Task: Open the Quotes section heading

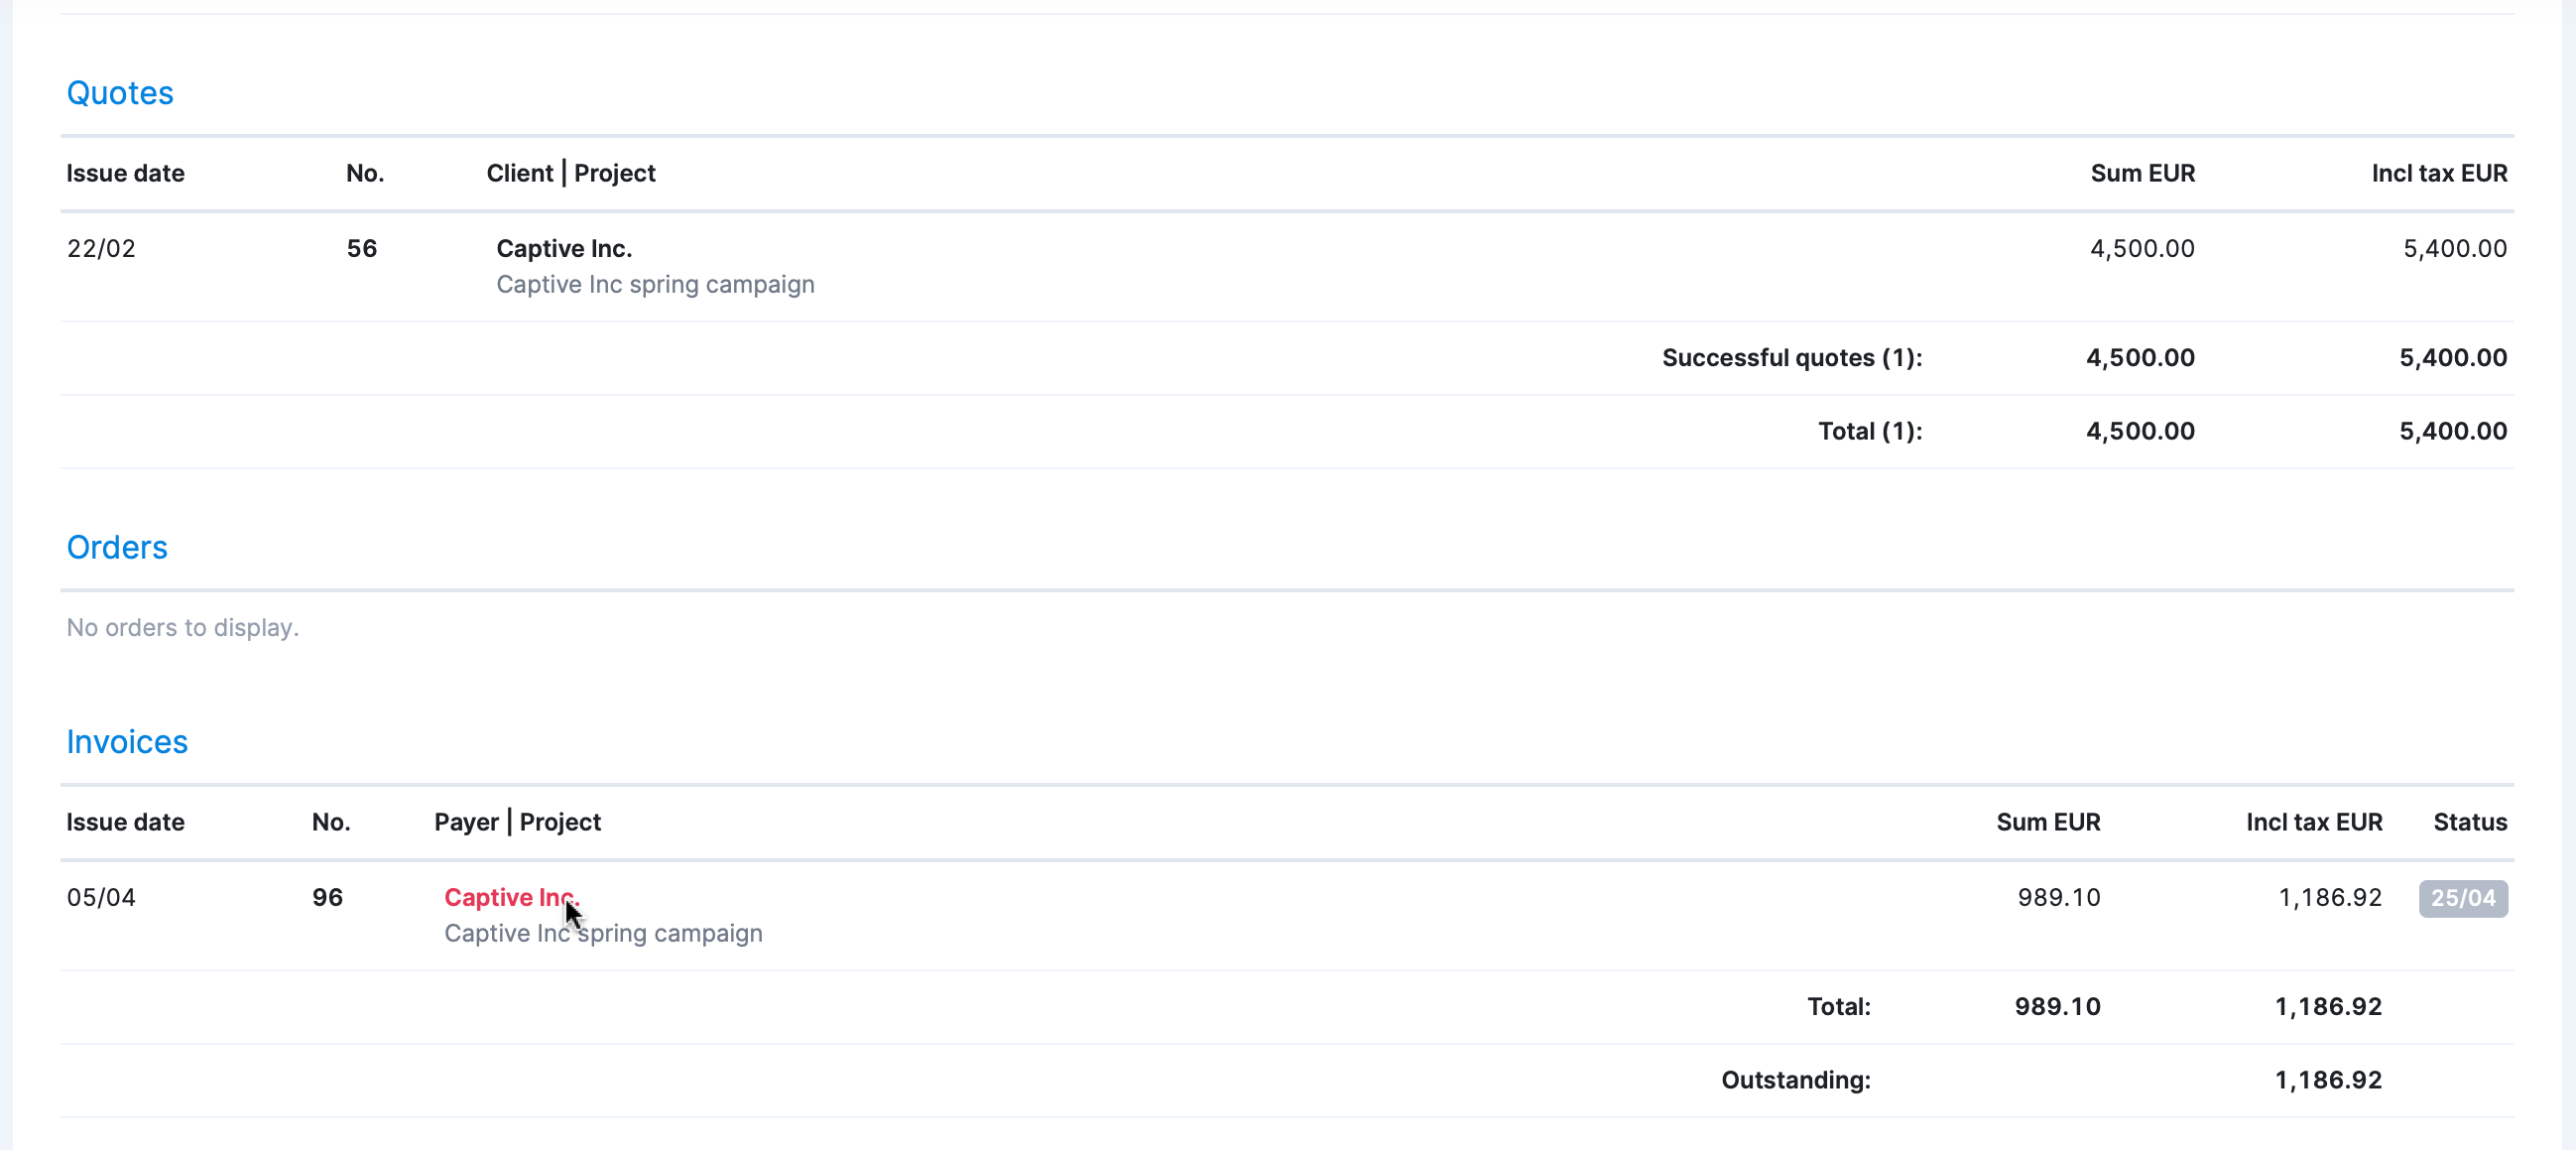Action: pyautogui.click(x=120, y=93)
